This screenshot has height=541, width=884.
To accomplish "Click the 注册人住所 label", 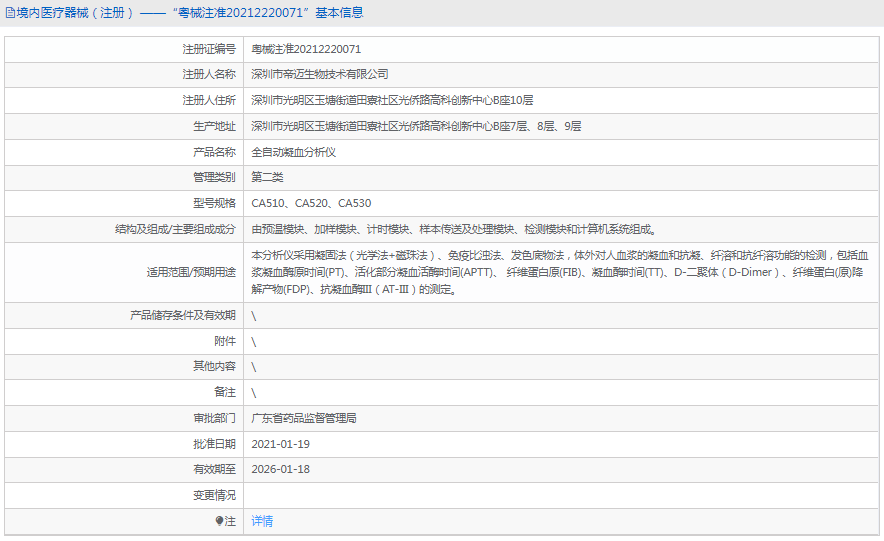I will tap(209, 100).
